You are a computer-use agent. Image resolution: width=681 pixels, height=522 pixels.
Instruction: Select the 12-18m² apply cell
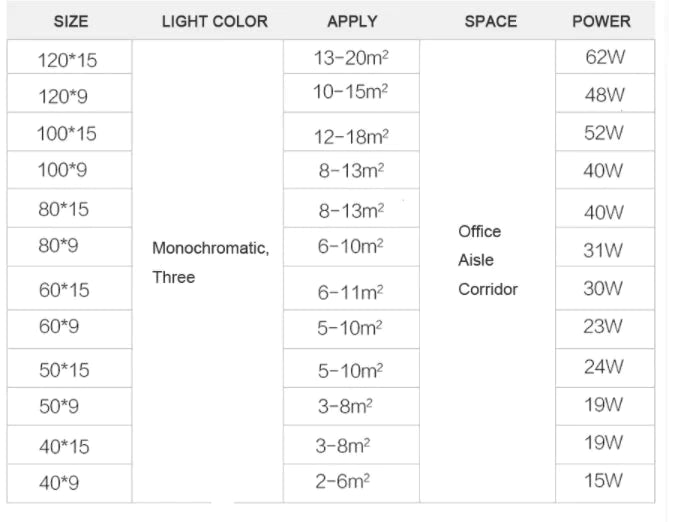pyautogui.click(x=351, y=135)
